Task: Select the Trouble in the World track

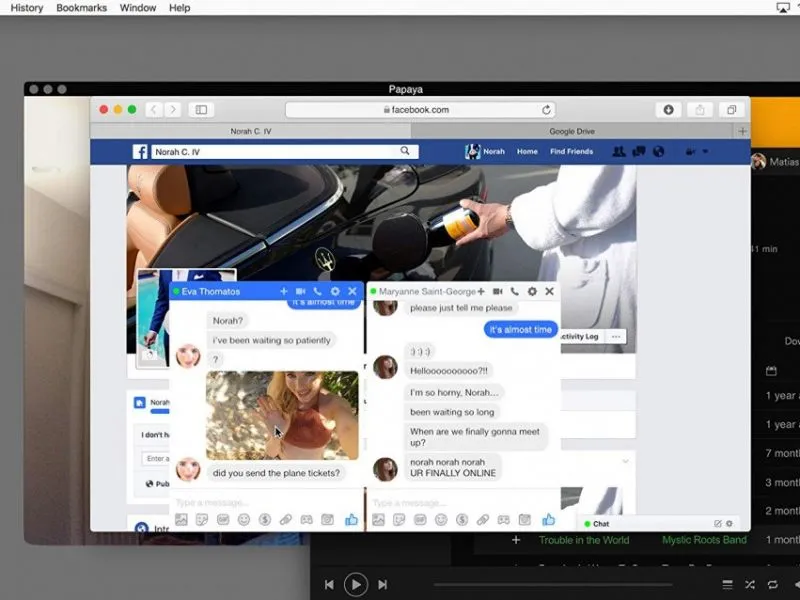Action: click(x=584, y=540)
